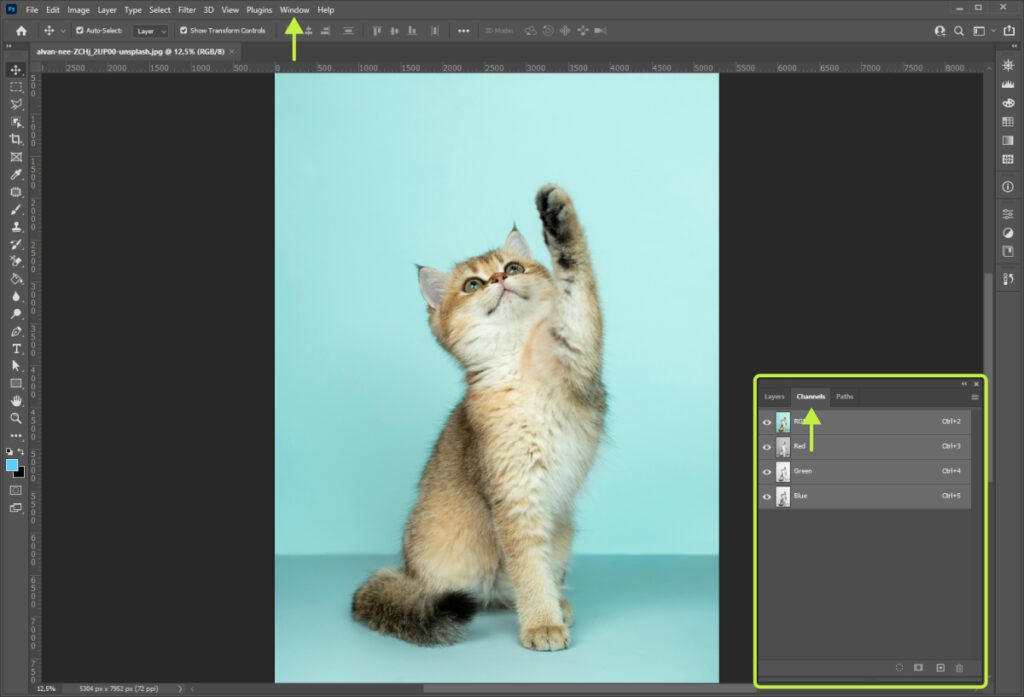Select the Frame tool
The image size is (1024, 697).
pyautogui.click(x=16, y=157)
